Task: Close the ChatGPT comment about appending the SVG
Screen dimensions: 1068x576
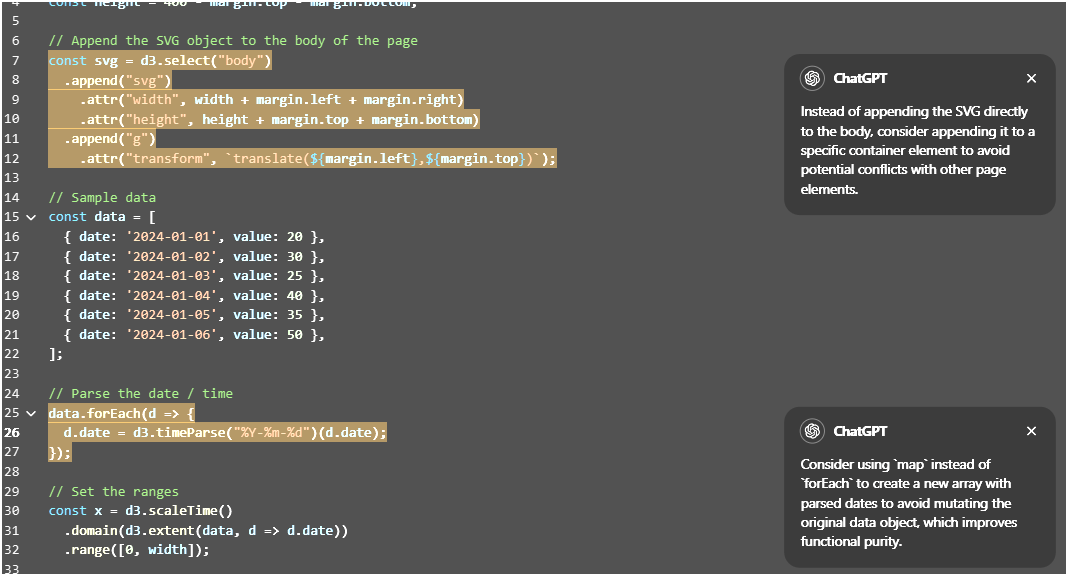Action: [x=1031, y=78]
